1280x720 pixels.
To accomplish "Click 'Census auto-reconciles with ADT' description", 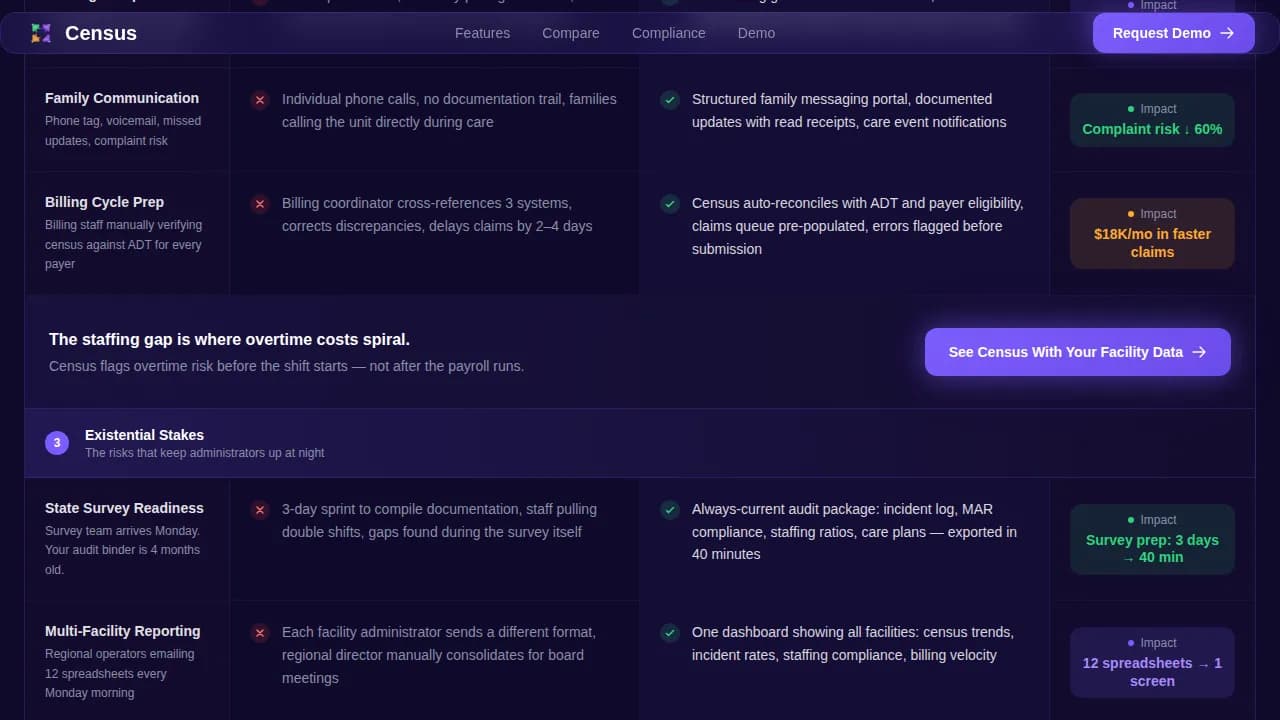I will click(858, 226).
